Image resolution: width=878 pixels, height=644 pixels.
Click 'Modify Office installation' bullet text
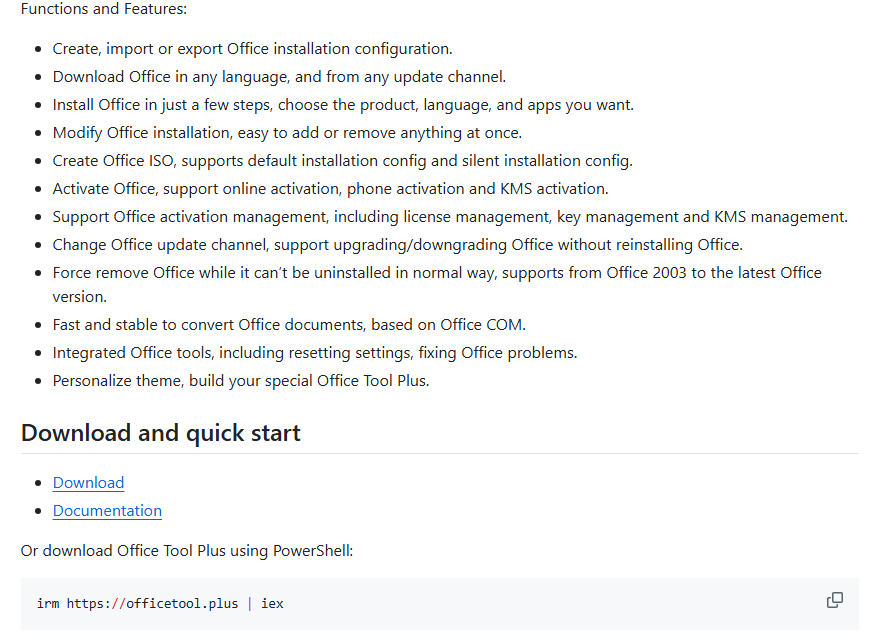click(287, 133)
